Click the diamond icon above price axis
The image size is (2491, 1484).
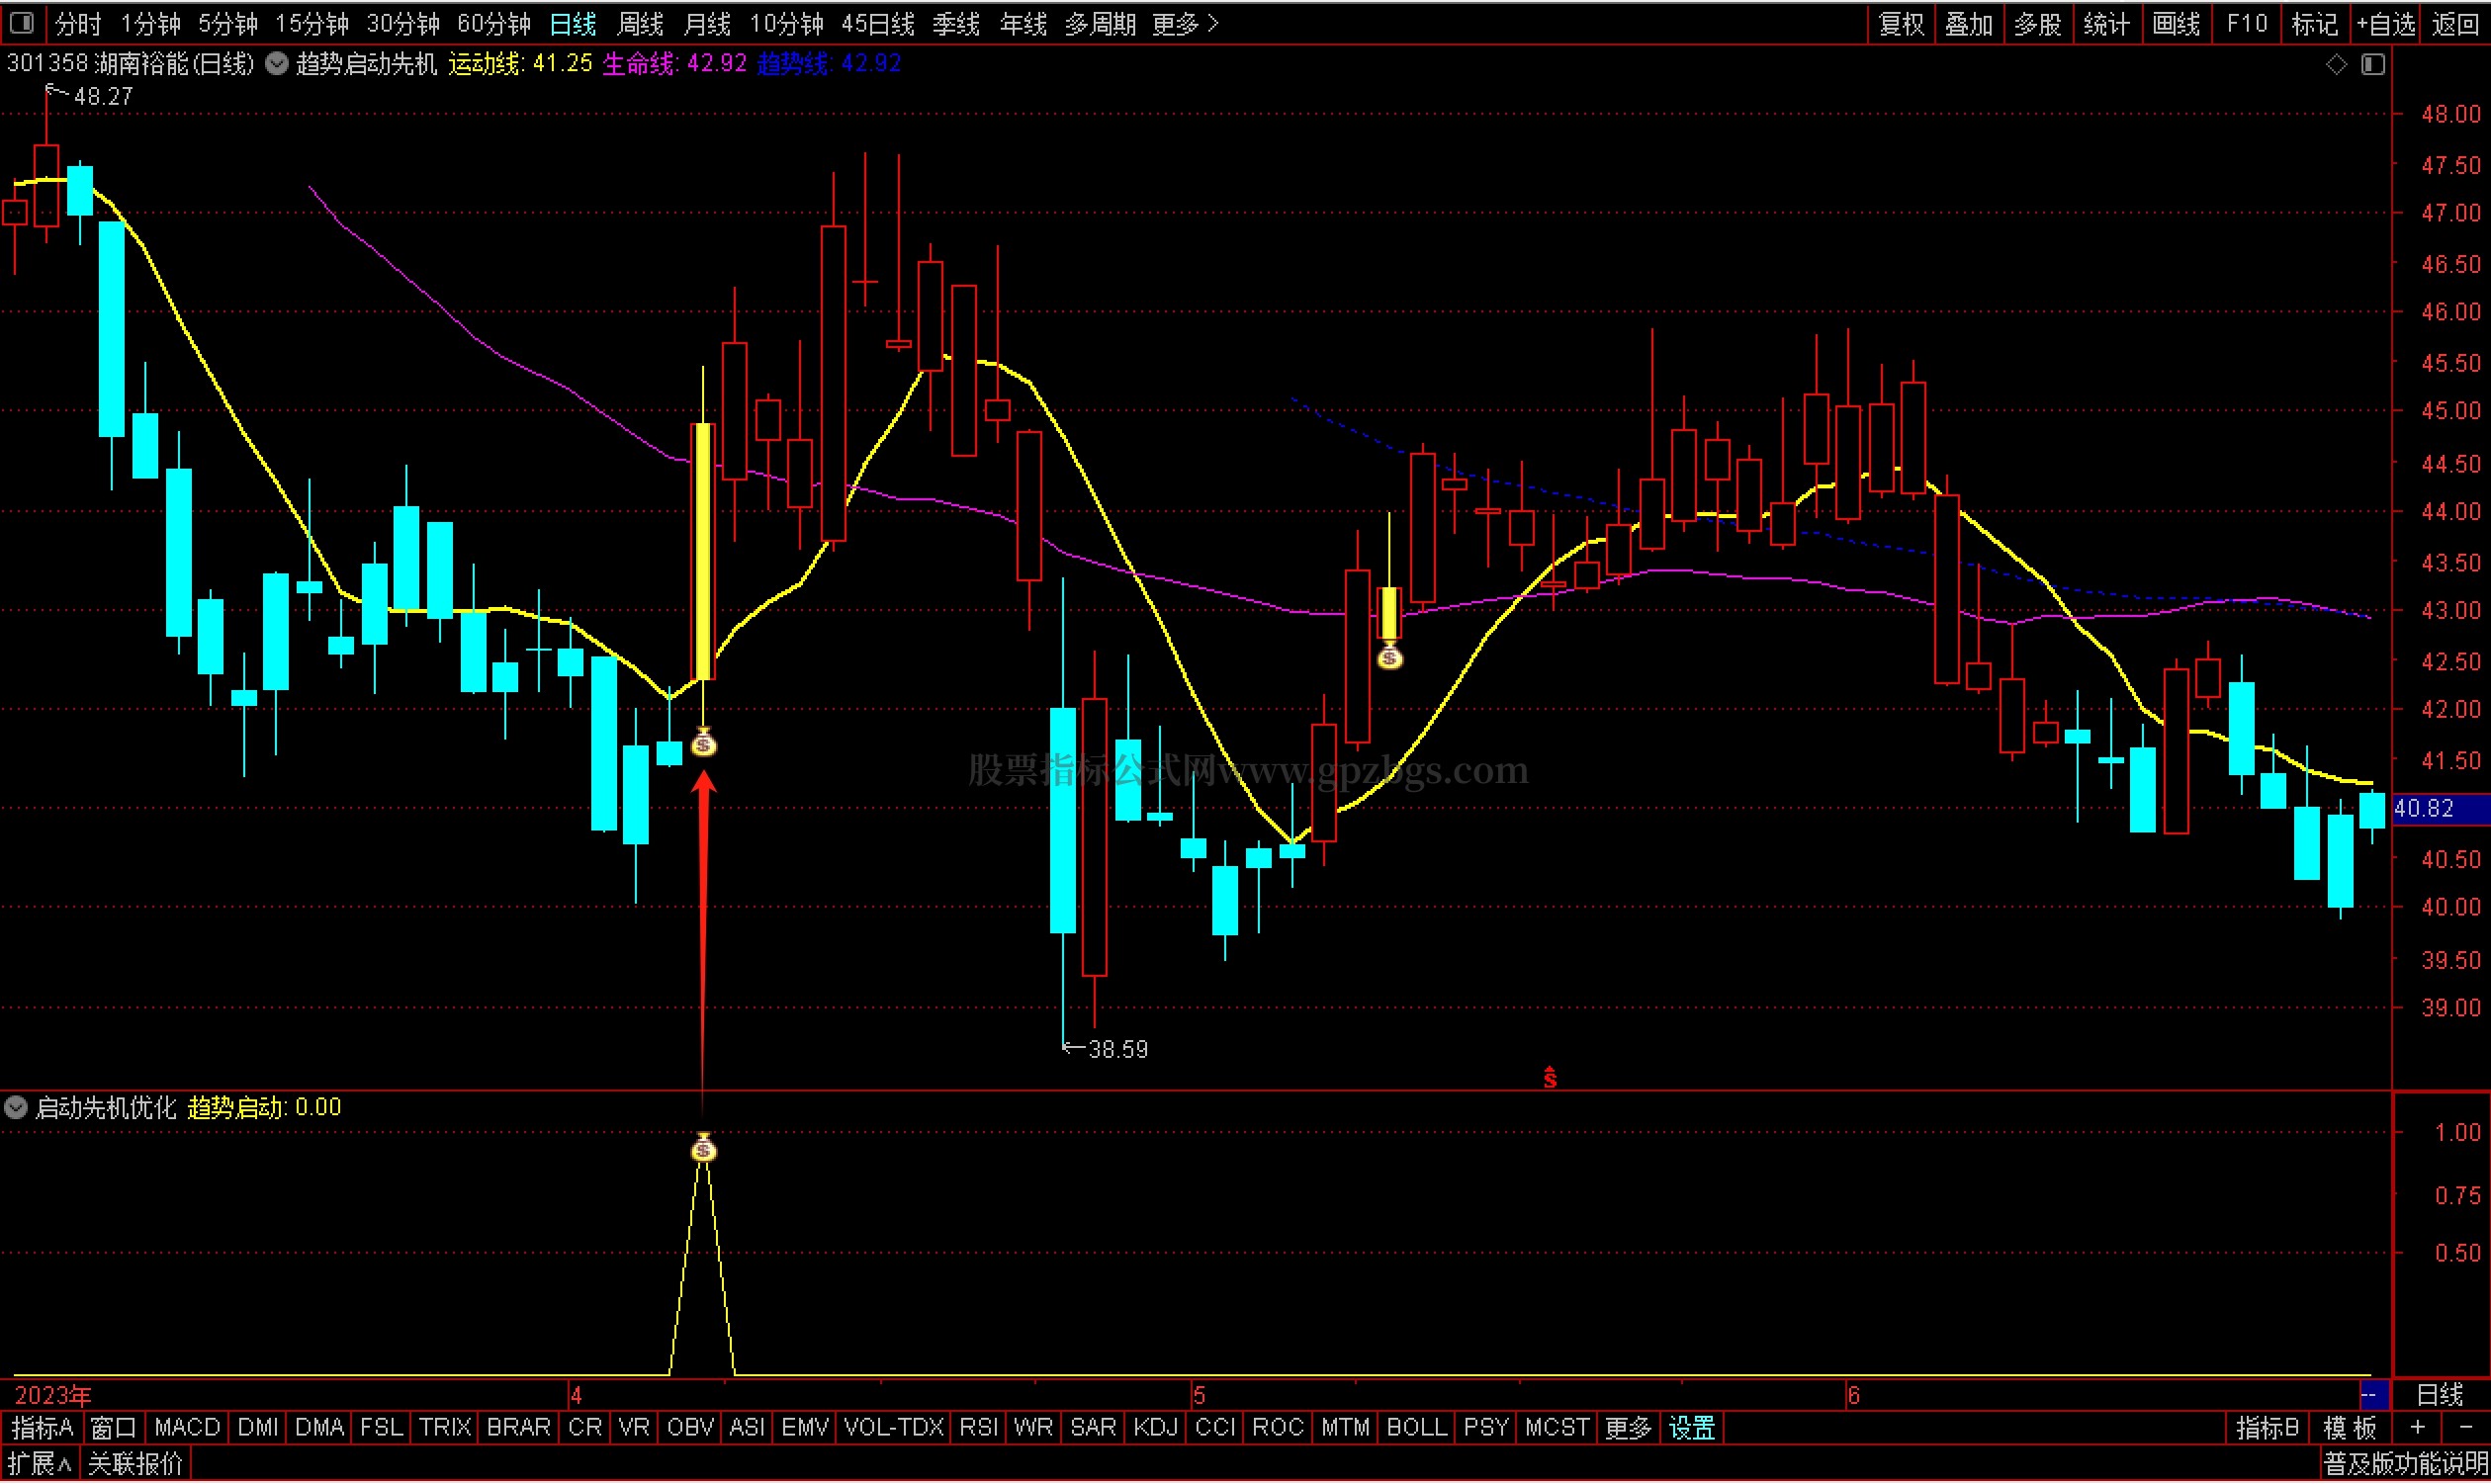tap(2336, 64)
